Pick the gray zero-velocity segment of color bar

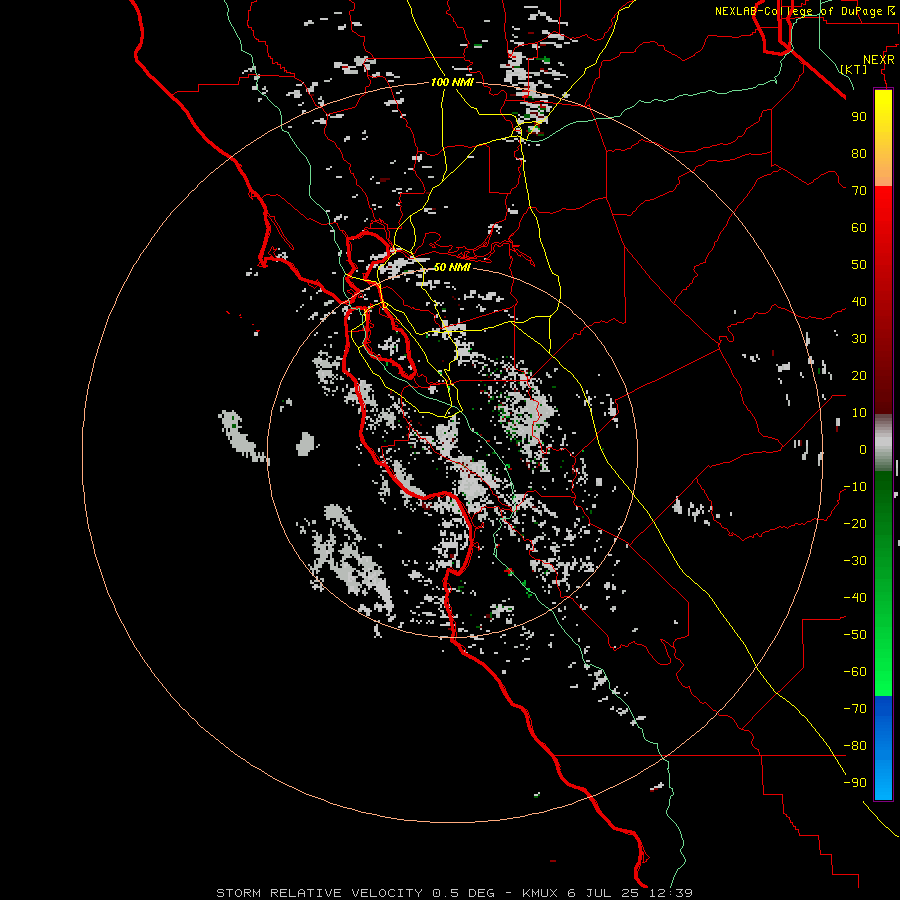click(x=883, y=443)
